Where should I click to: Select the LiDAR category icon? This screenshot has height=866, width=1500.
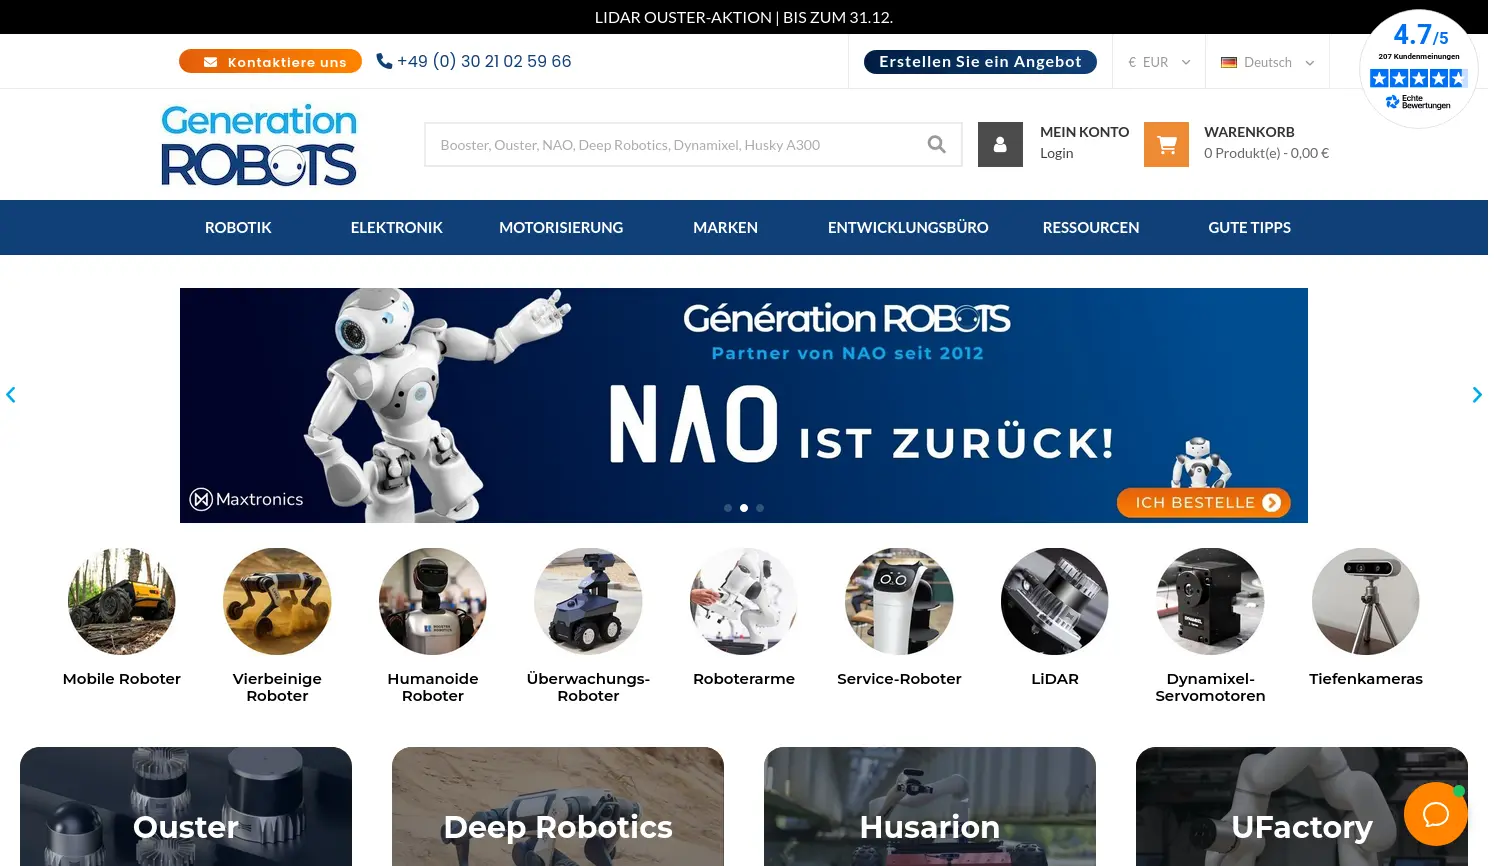point(1055,601)
